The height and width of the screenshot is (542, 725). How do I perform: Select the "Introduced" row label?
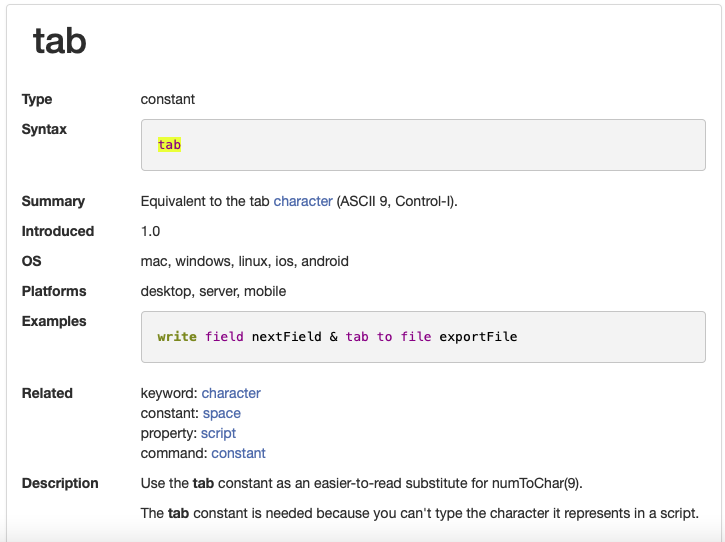[x=58, y=231]
